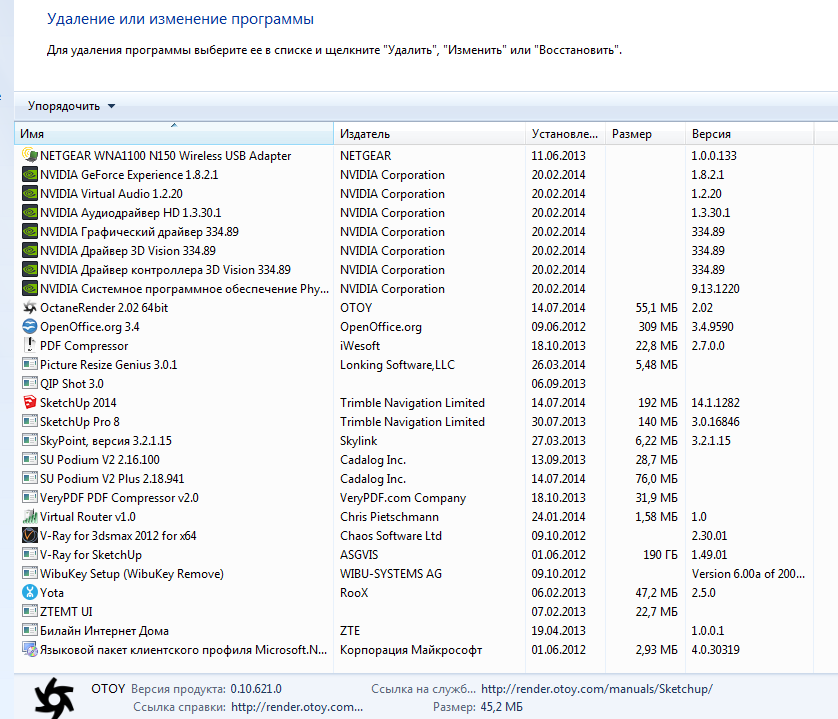Select the SketchUp 2014 program name
The width and height of the screenshot is (838, 719).
(x=78, y=403)
